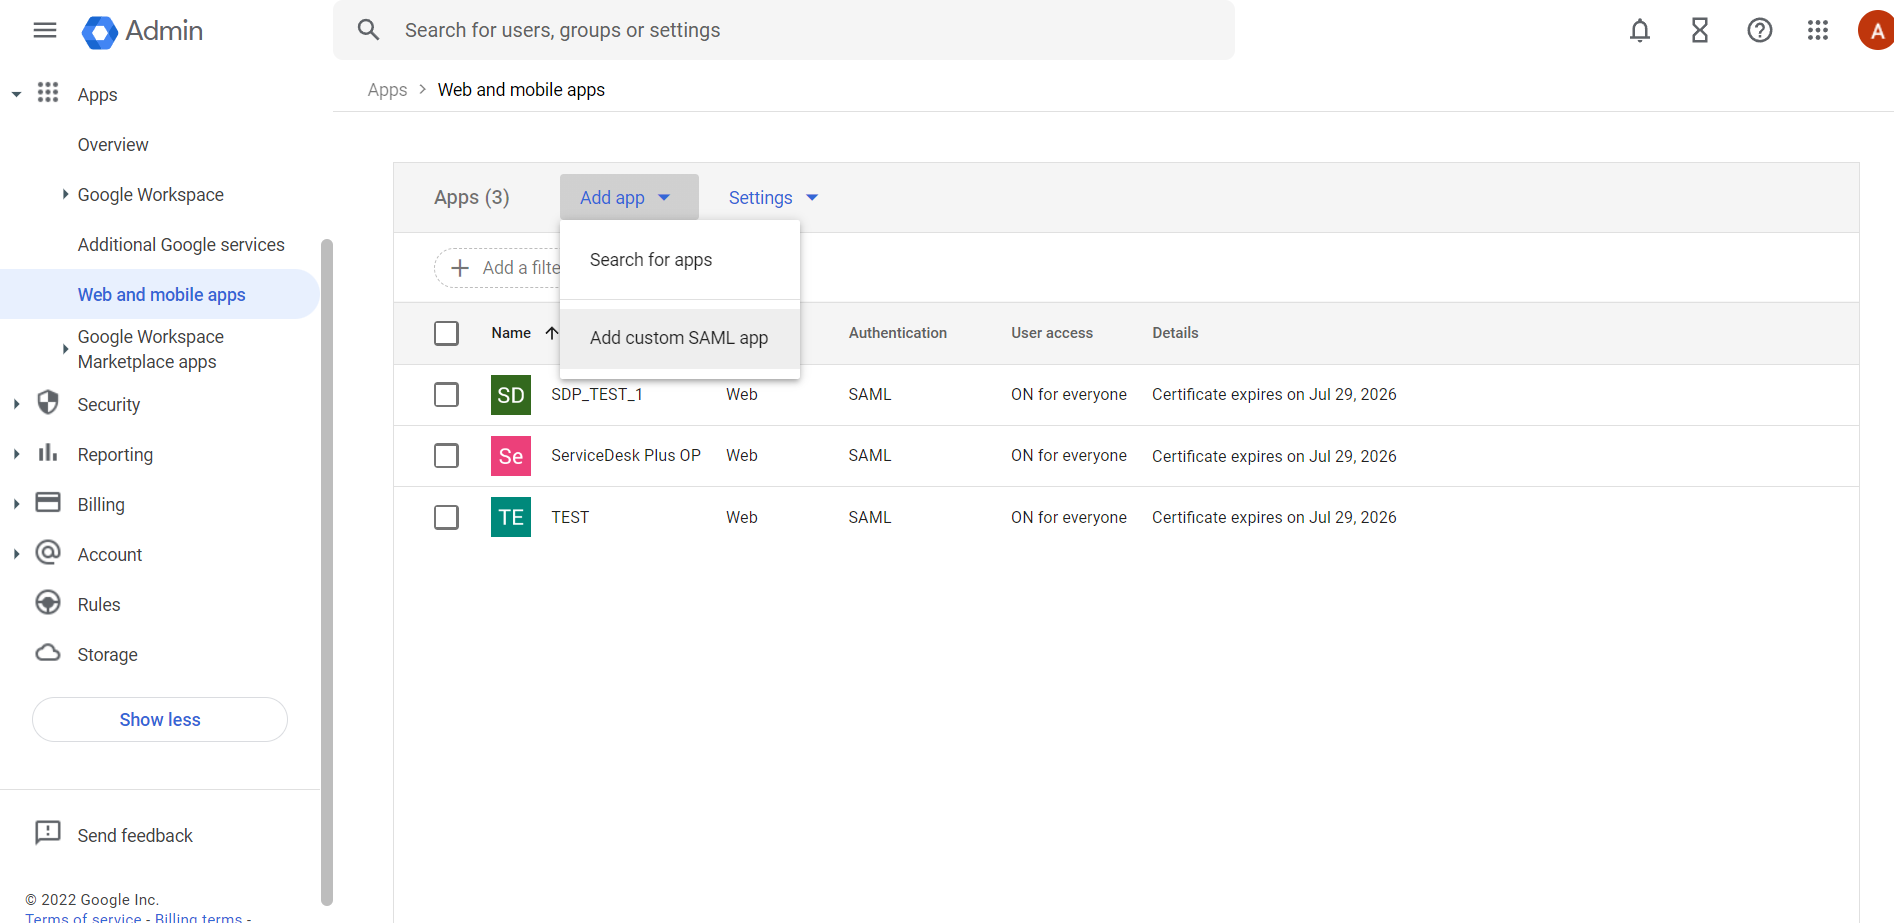The image size is (1894, 923).
Task: Expand Google Workspace Marketplace apps
Action: point(65,349)
